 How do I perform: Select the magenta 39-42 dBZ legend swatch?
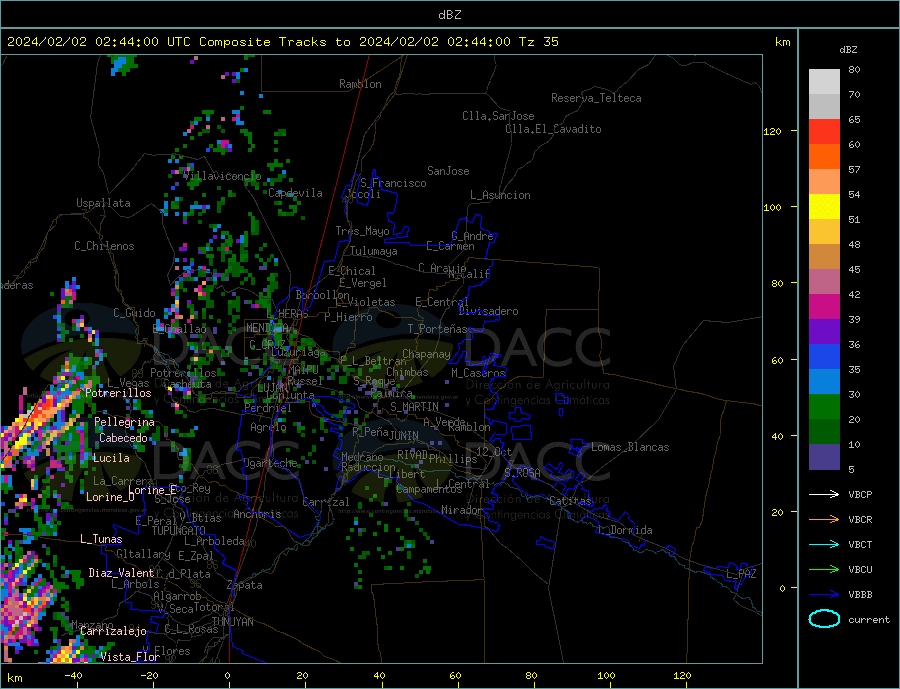point(824,307)
